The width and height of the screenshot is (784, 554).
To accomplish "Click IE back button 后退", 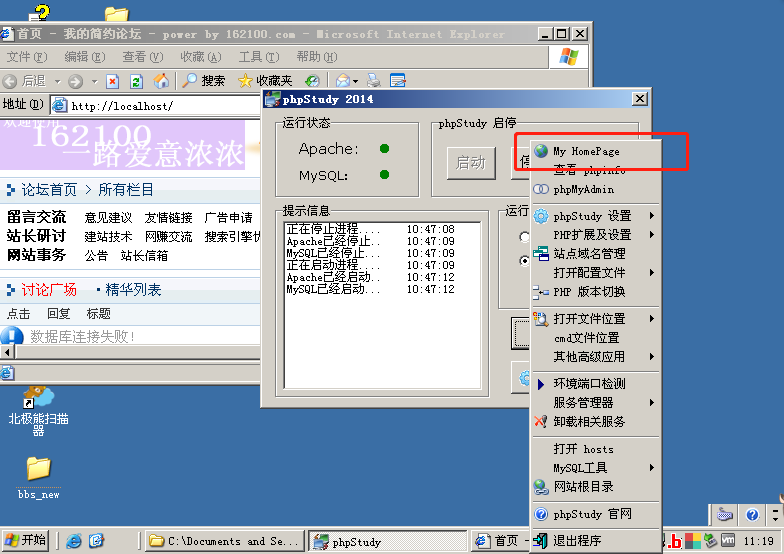I will 24,81.
